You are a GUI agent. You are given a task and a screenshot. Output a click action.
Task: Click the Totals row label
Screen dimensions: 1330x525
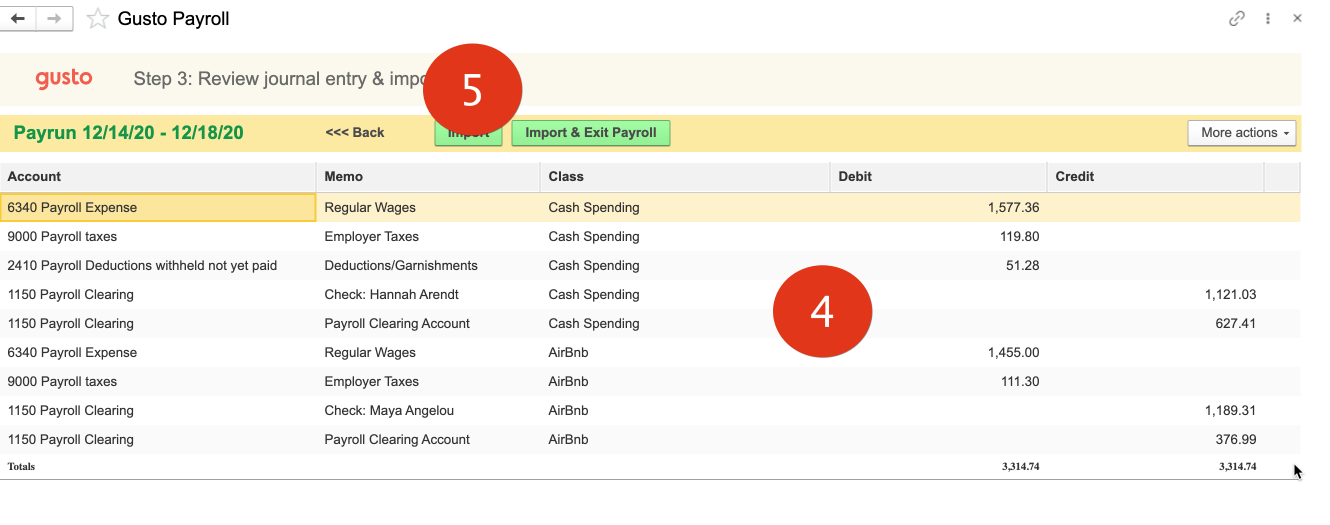[21, 466]
